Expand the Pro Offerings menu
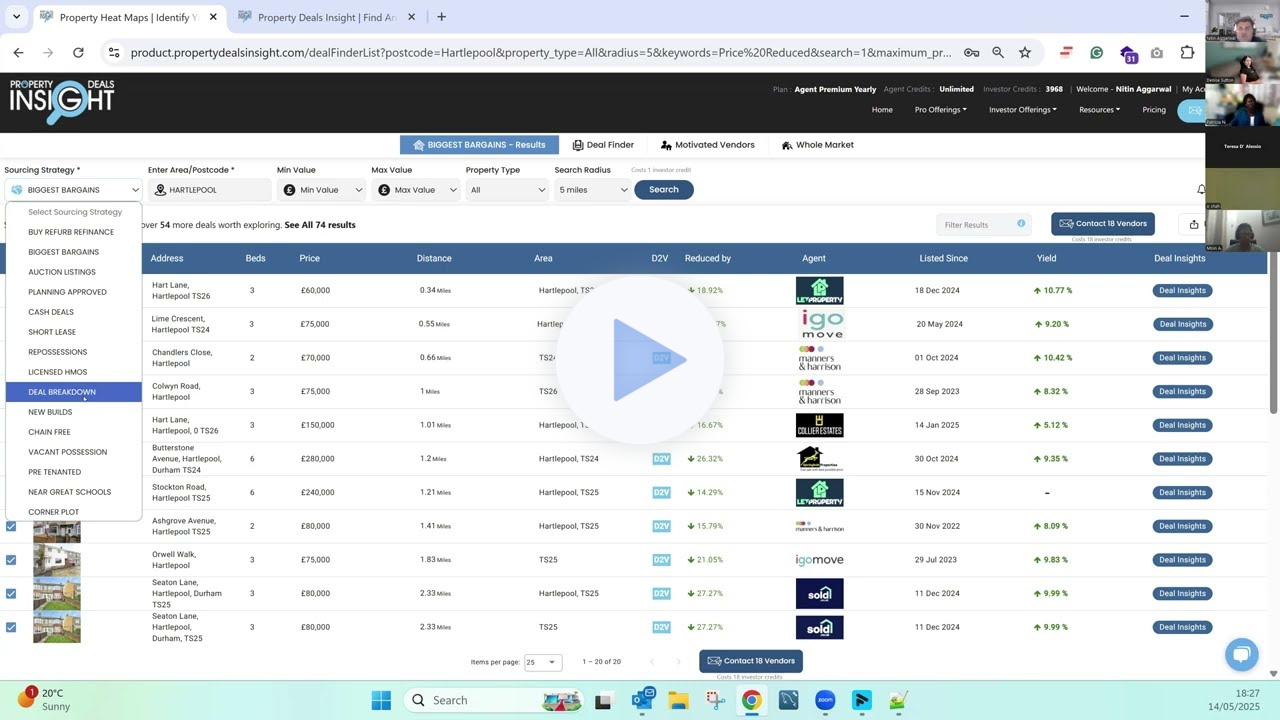This screenshot has height=720, width=1280. click(940, 110)
